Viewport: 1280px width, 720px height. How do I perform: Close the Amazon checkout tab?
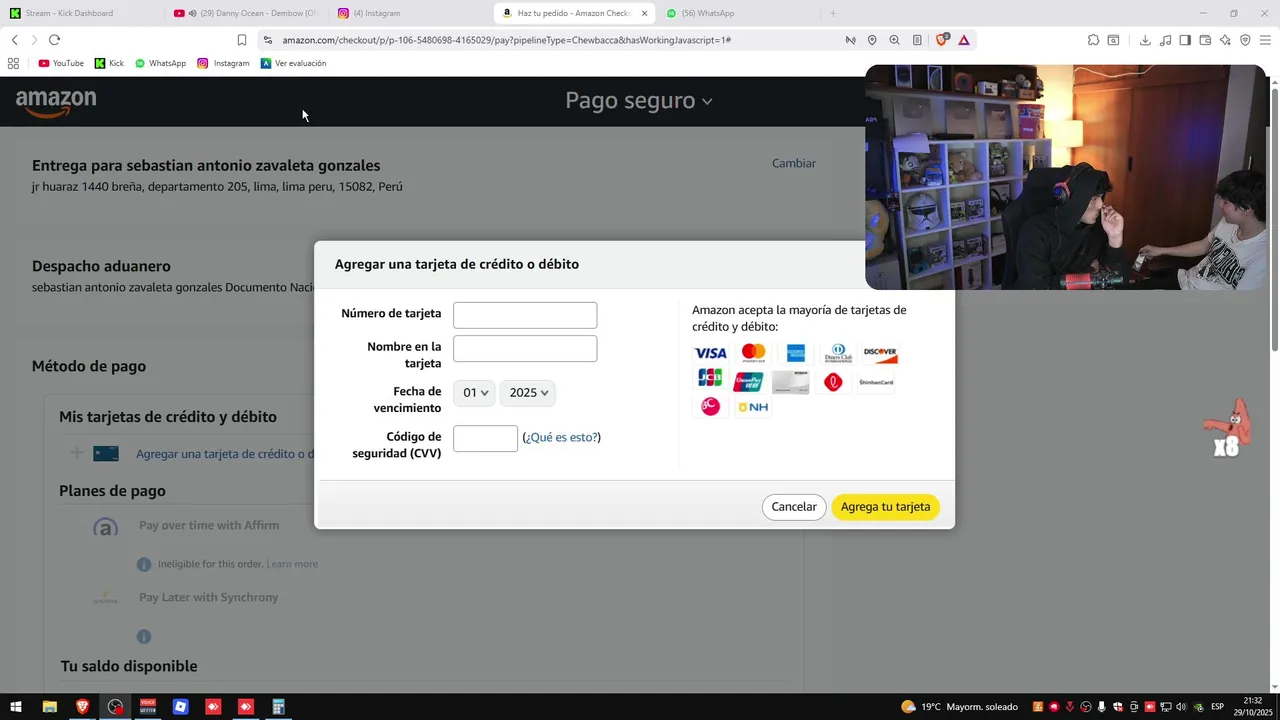point(644,13)
